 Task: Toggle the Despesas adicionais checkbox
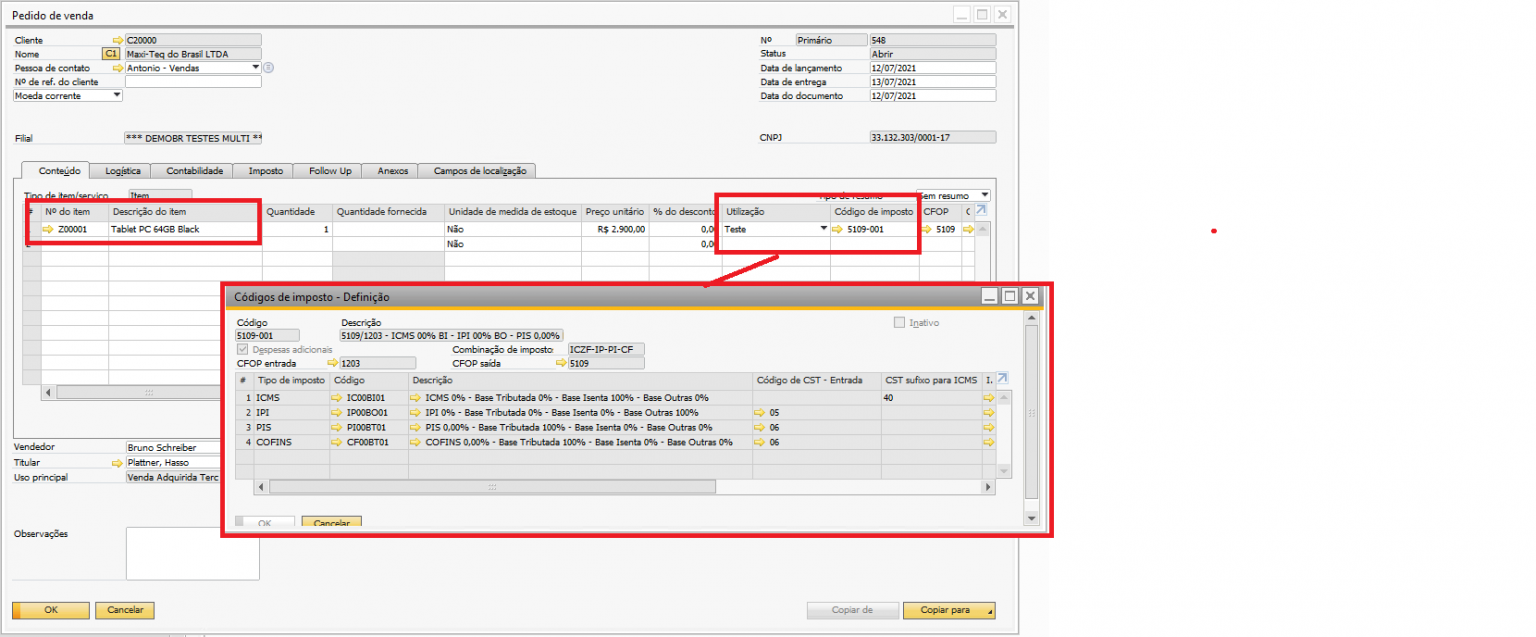click(242, 350)
